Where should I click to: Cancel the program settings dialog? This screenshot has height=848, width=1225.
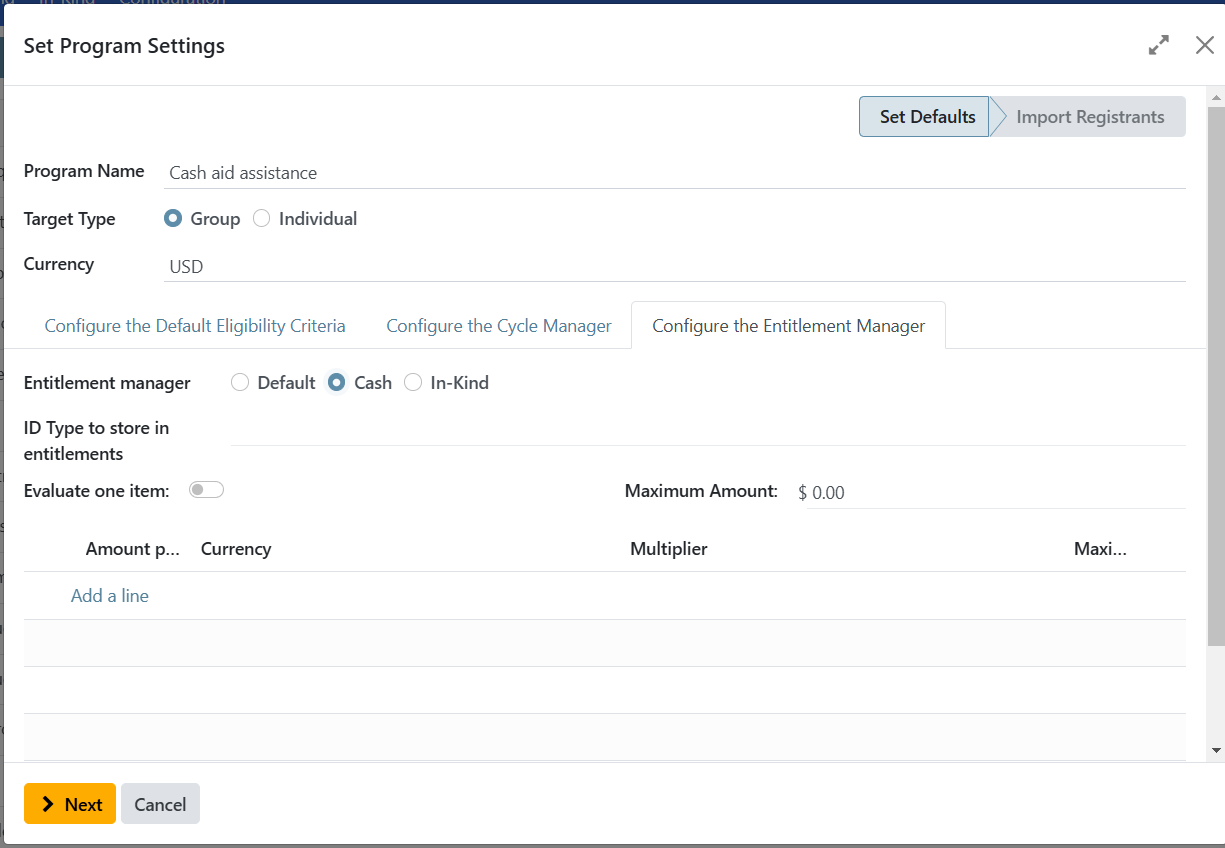tap(160, 803)
